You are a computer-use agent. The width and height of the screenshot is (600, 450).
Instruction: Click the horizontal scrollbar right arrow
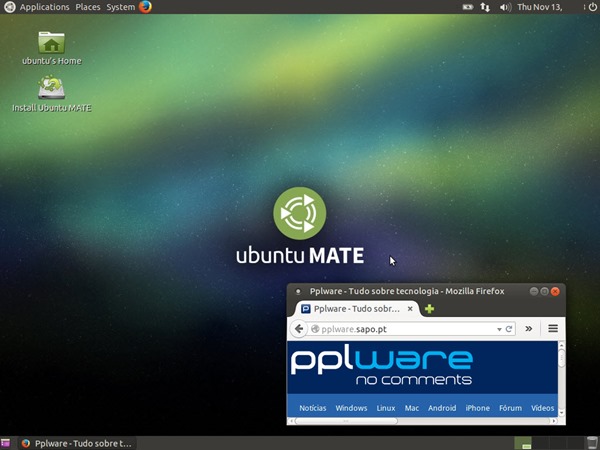click(x=554, y=421)
